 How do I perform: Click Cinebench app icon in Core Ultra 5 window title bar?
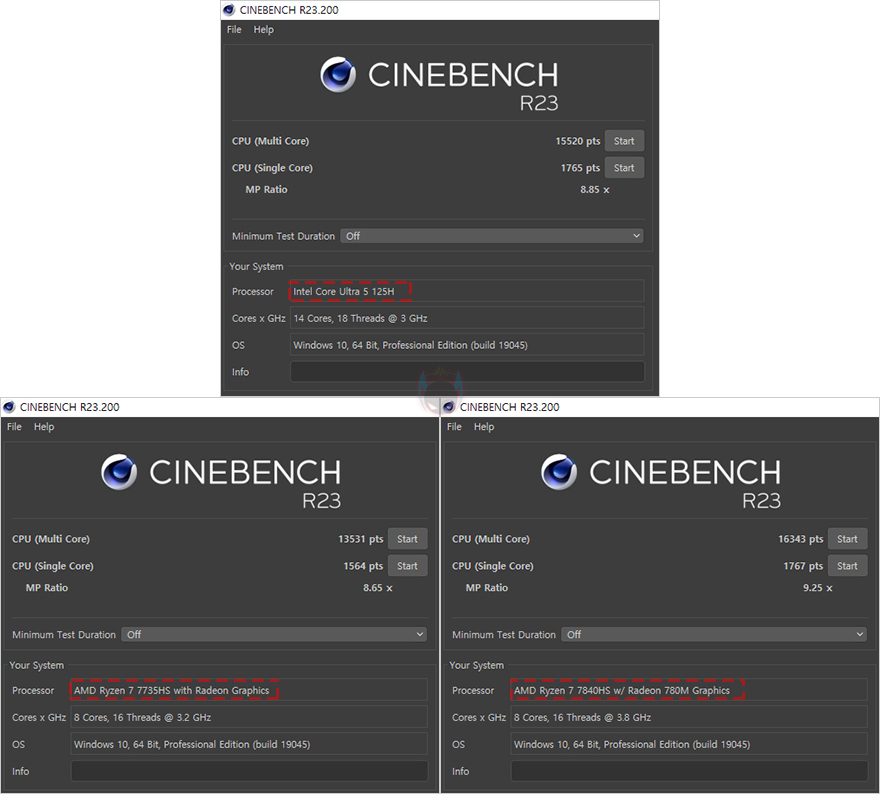(228, 10)
